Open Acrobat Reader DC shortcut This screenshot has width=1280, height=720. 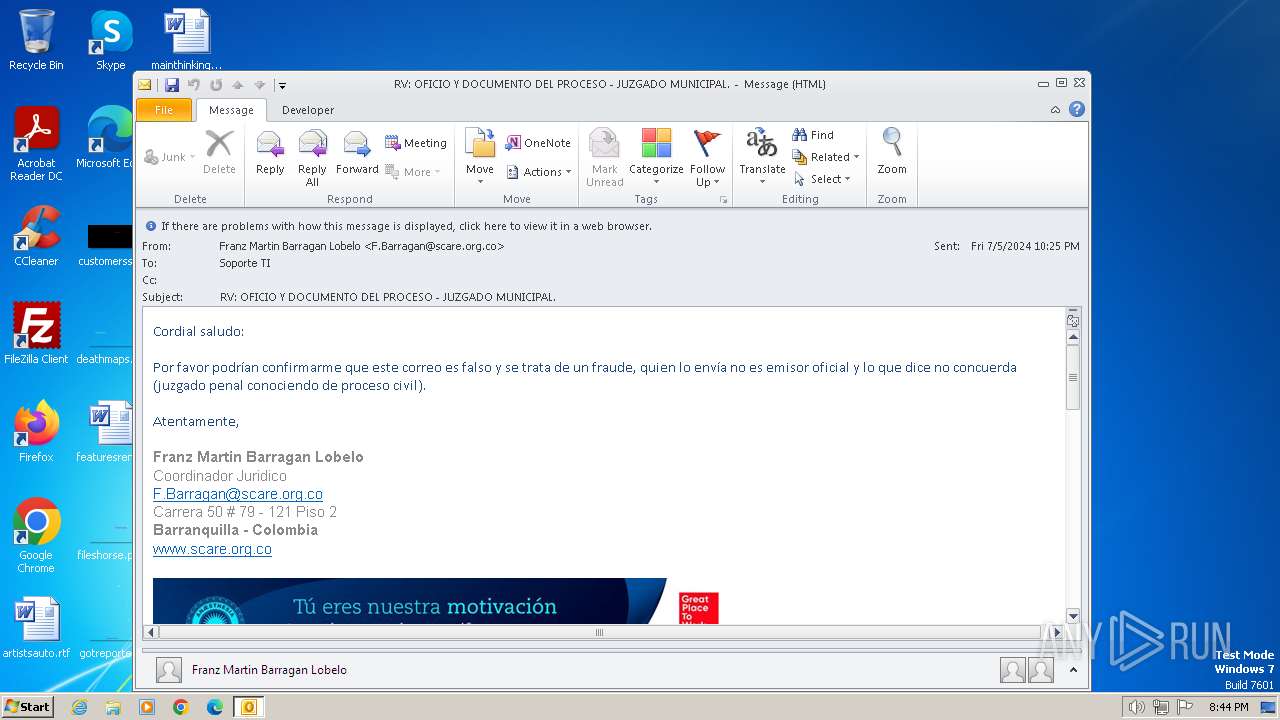tap(36, 144)
